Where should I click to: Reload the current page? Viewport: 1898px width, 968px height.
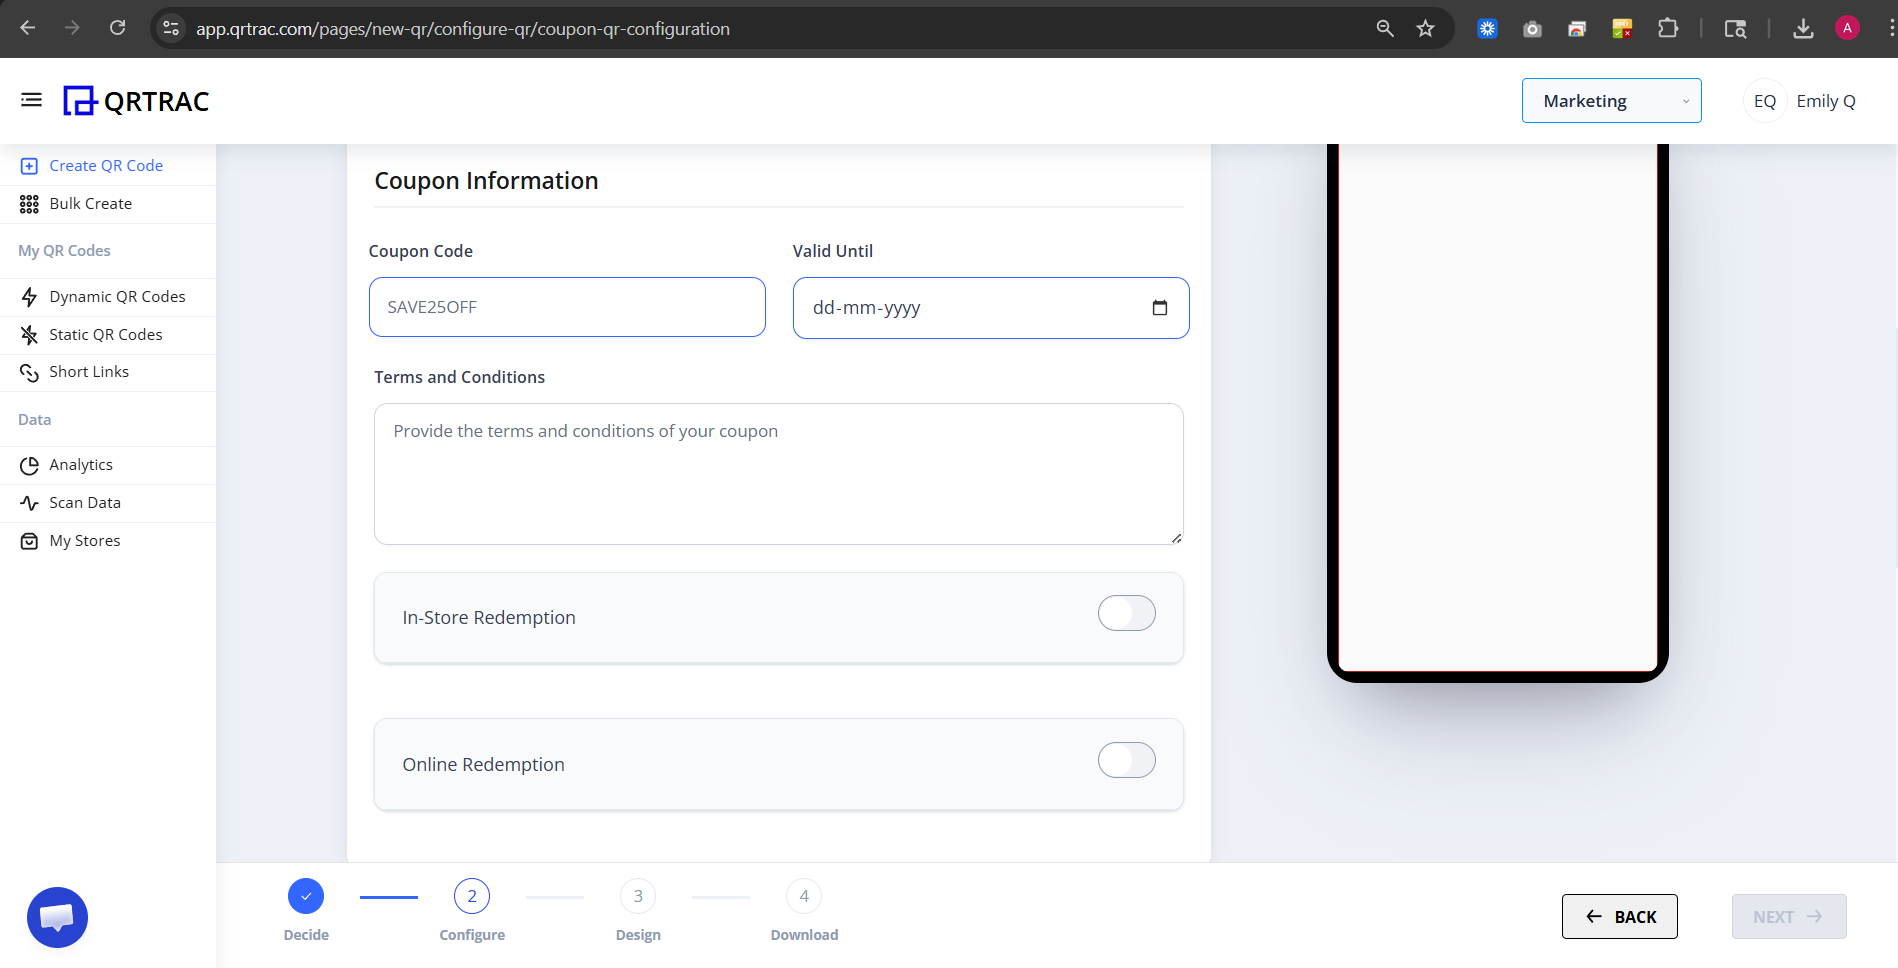(117, 28)
